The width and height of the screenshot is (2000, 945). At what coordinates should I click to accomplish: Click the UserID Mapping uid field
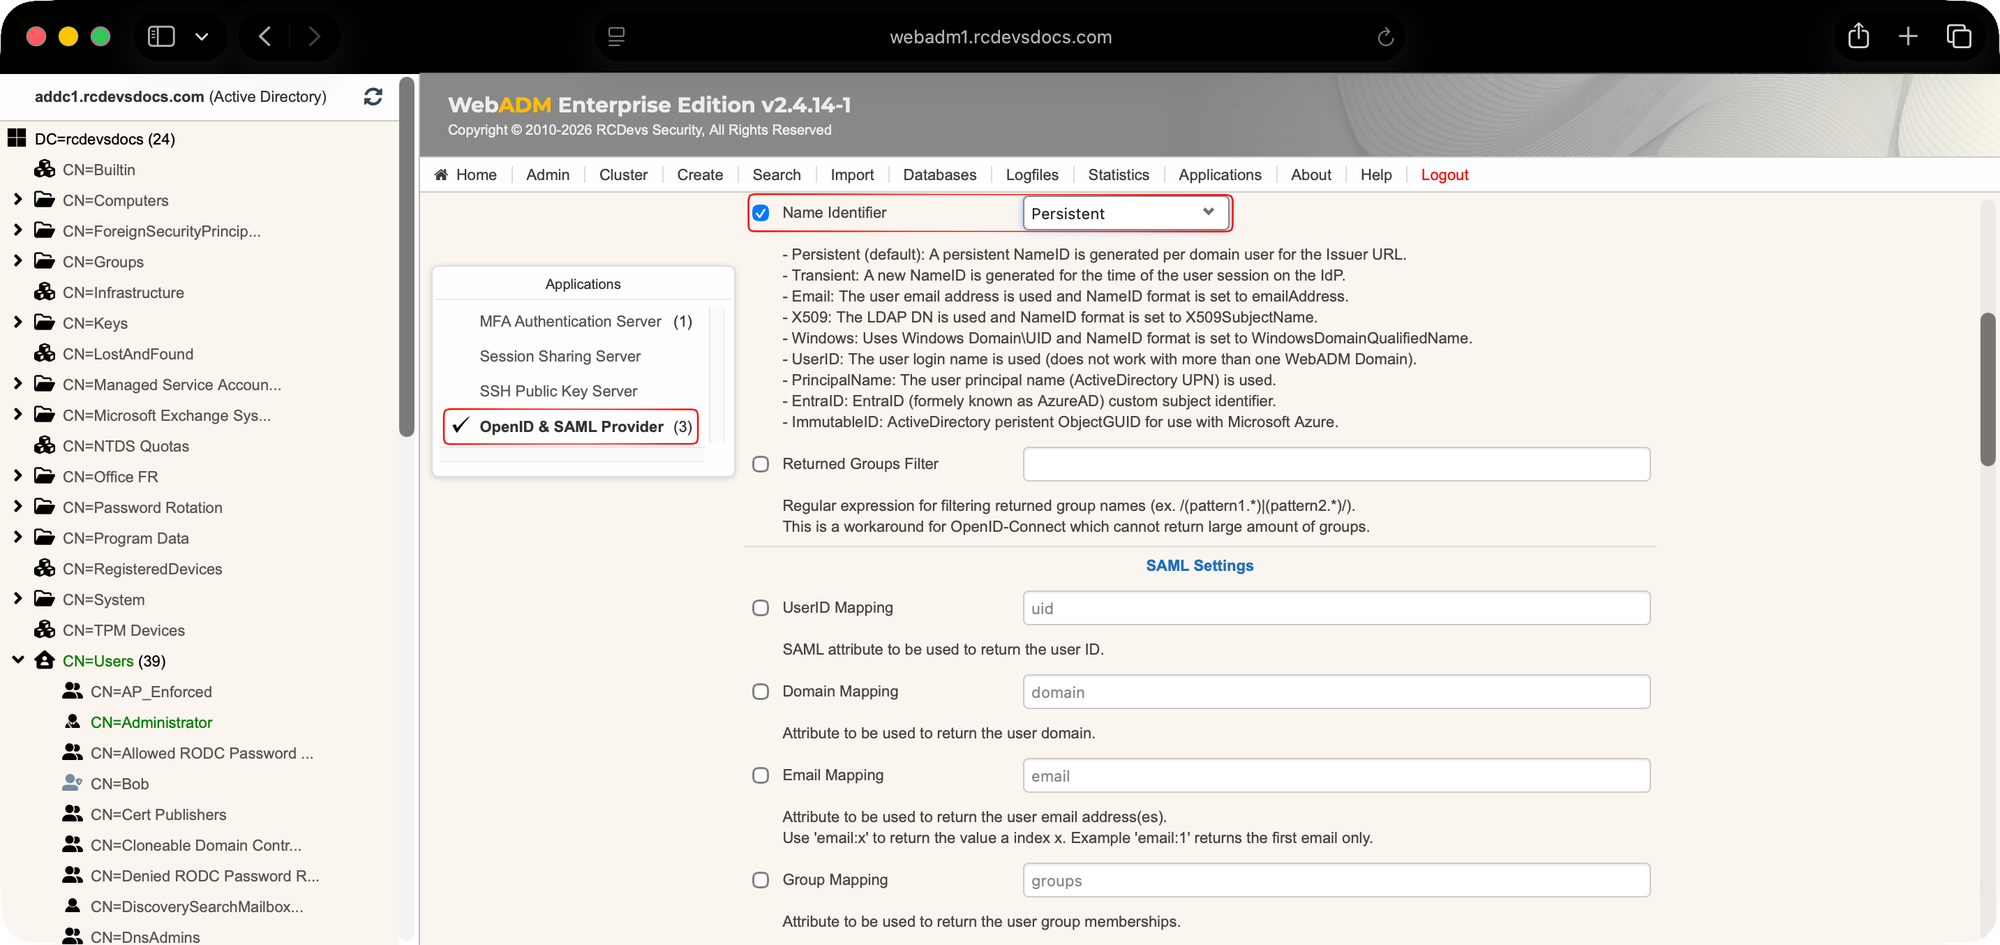coord(1336,608)
